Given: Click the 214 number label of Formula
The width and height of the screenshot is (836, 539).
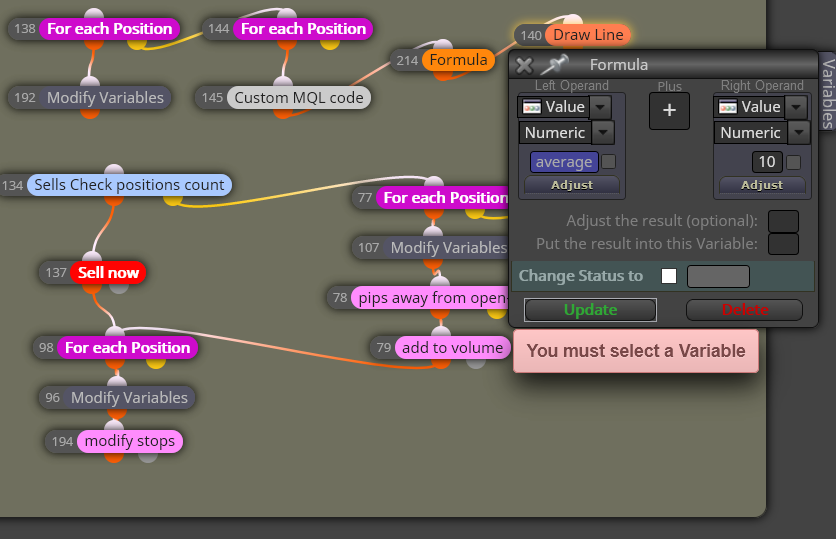Looking at the screenshot, I should (407, 60).
